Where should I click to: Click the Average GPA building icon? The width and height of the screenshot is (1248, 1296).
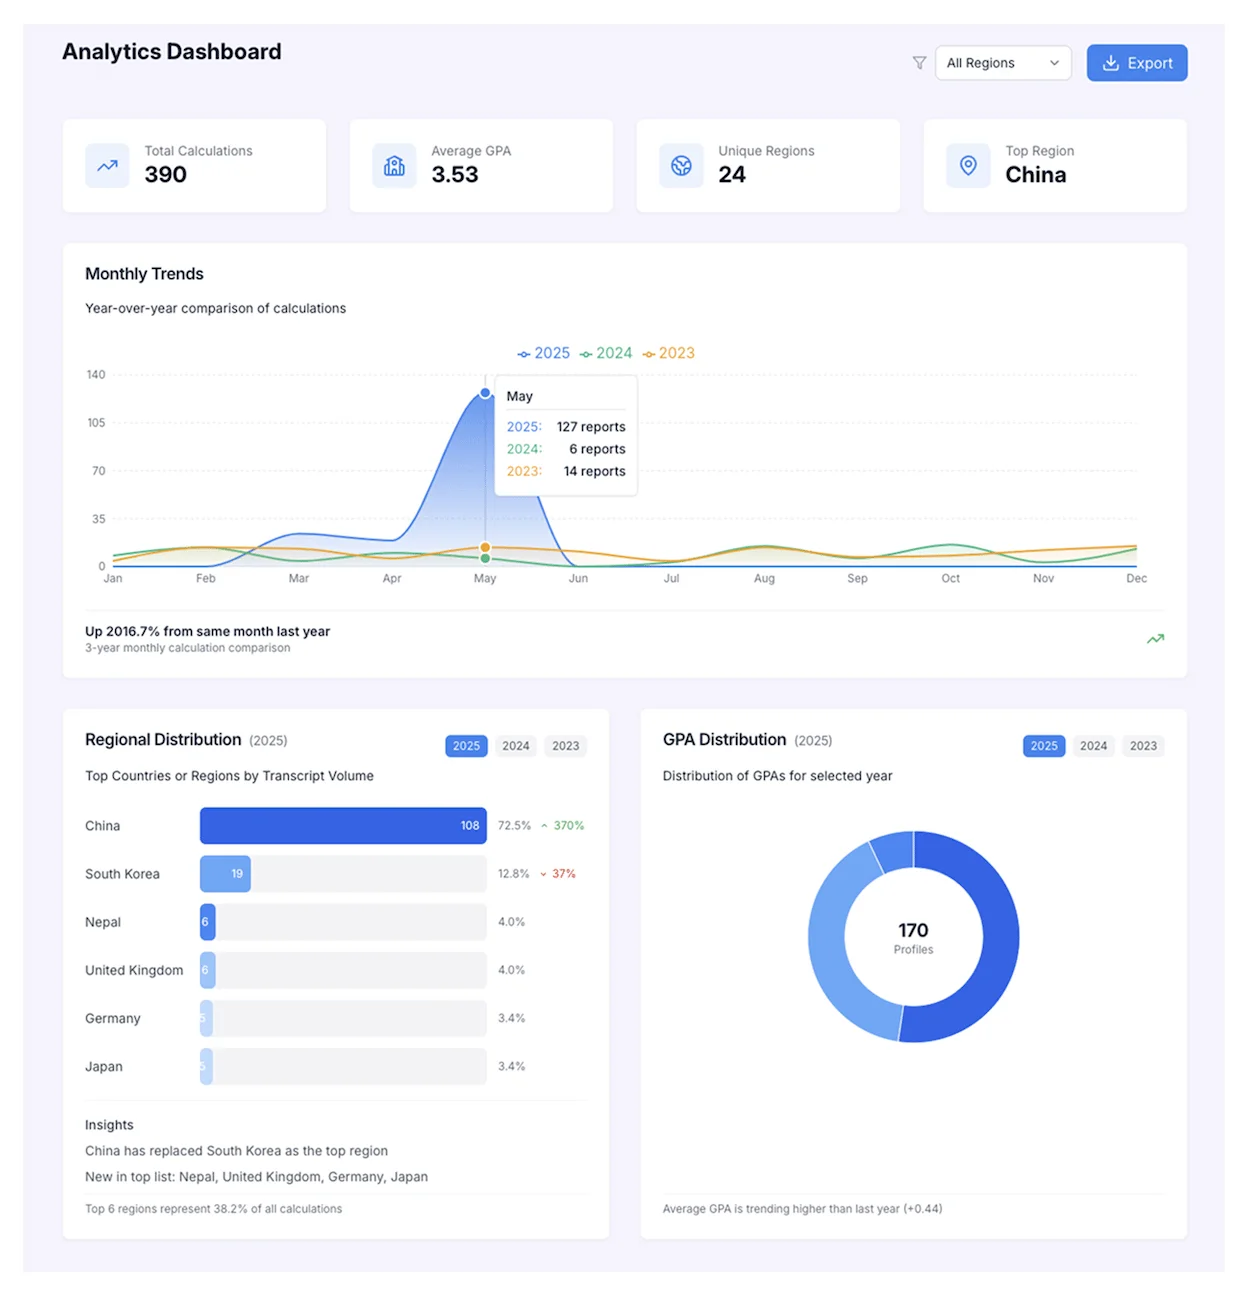tap(394, 166)
